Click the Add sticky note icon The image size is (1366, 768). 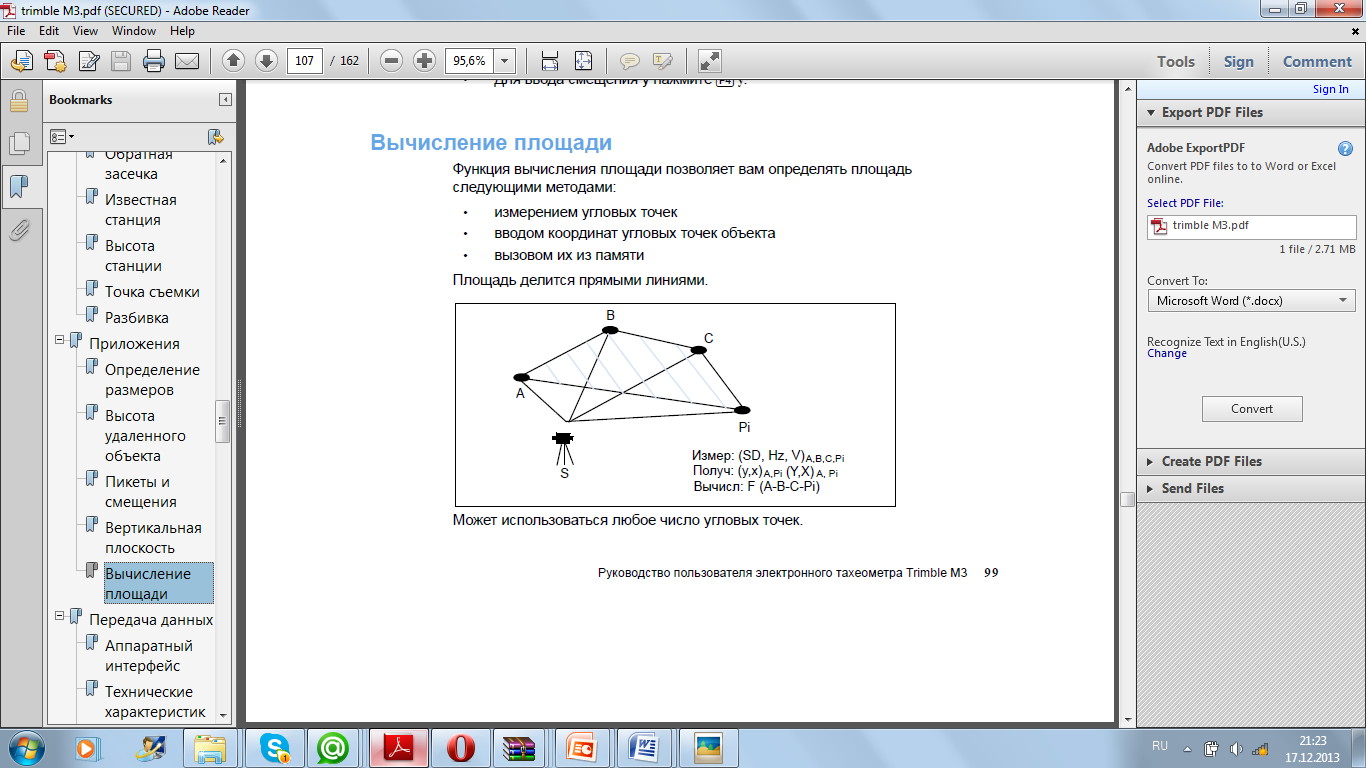pos(629,61)
